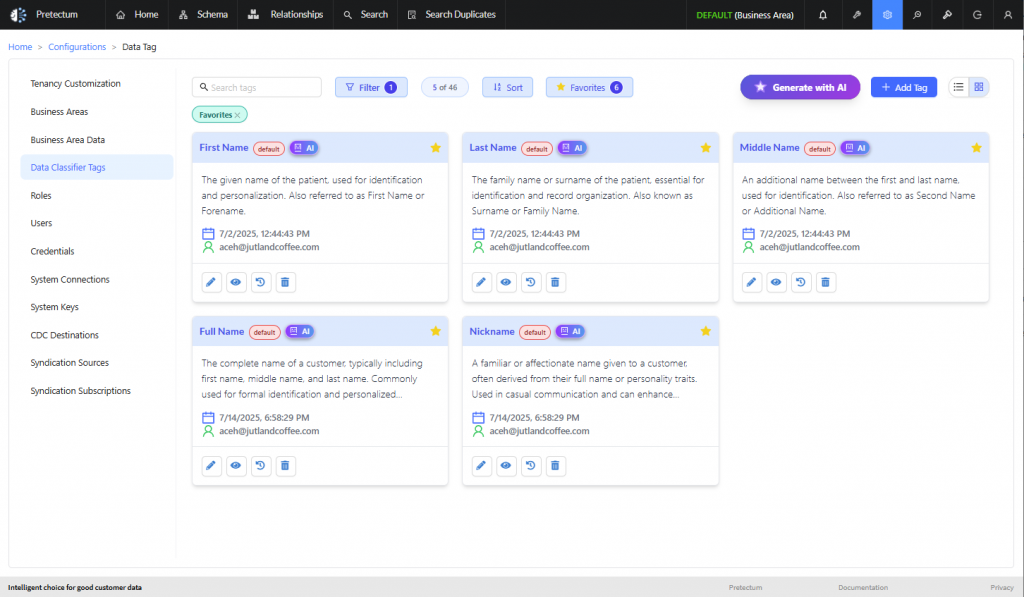This screenshot has width=1024, height=597.
Task: Unfavorite the First Name tag star
Action: pyautogui.click(x=436, y=148)
